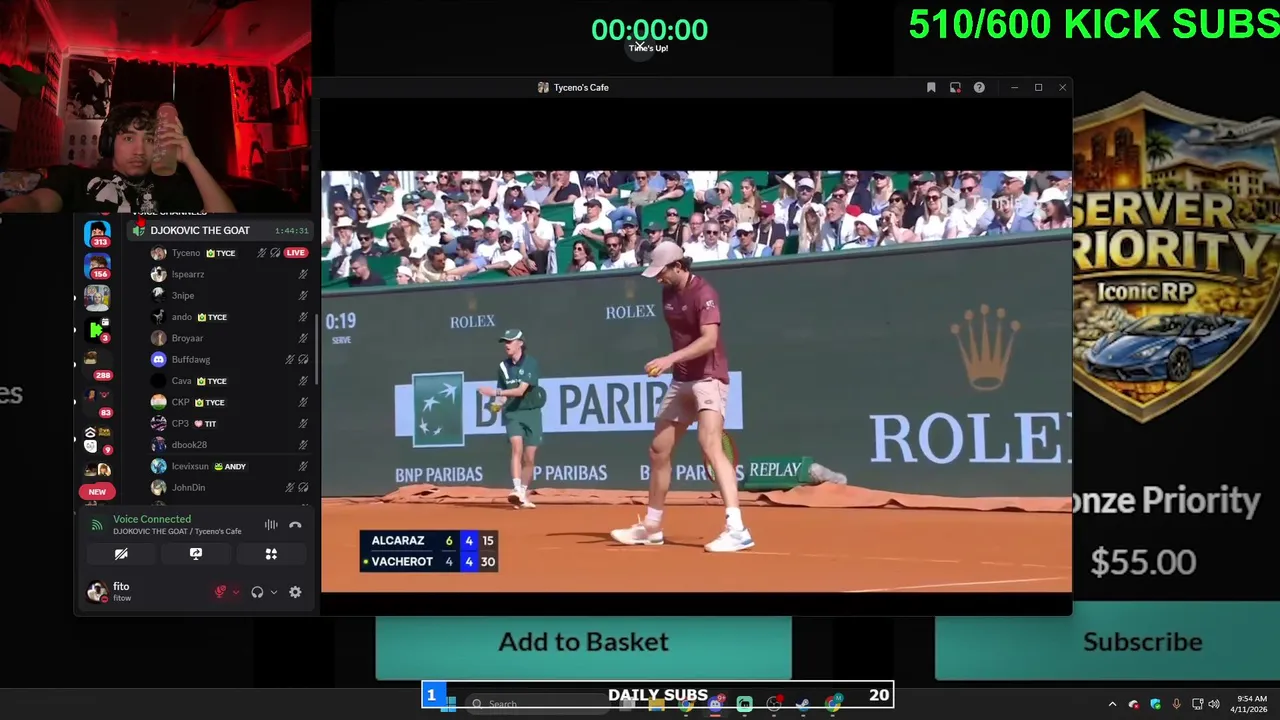Select server icon with 313 badge
The width and height of the screenshot is (1280, 720).
[x=97, y=236]
